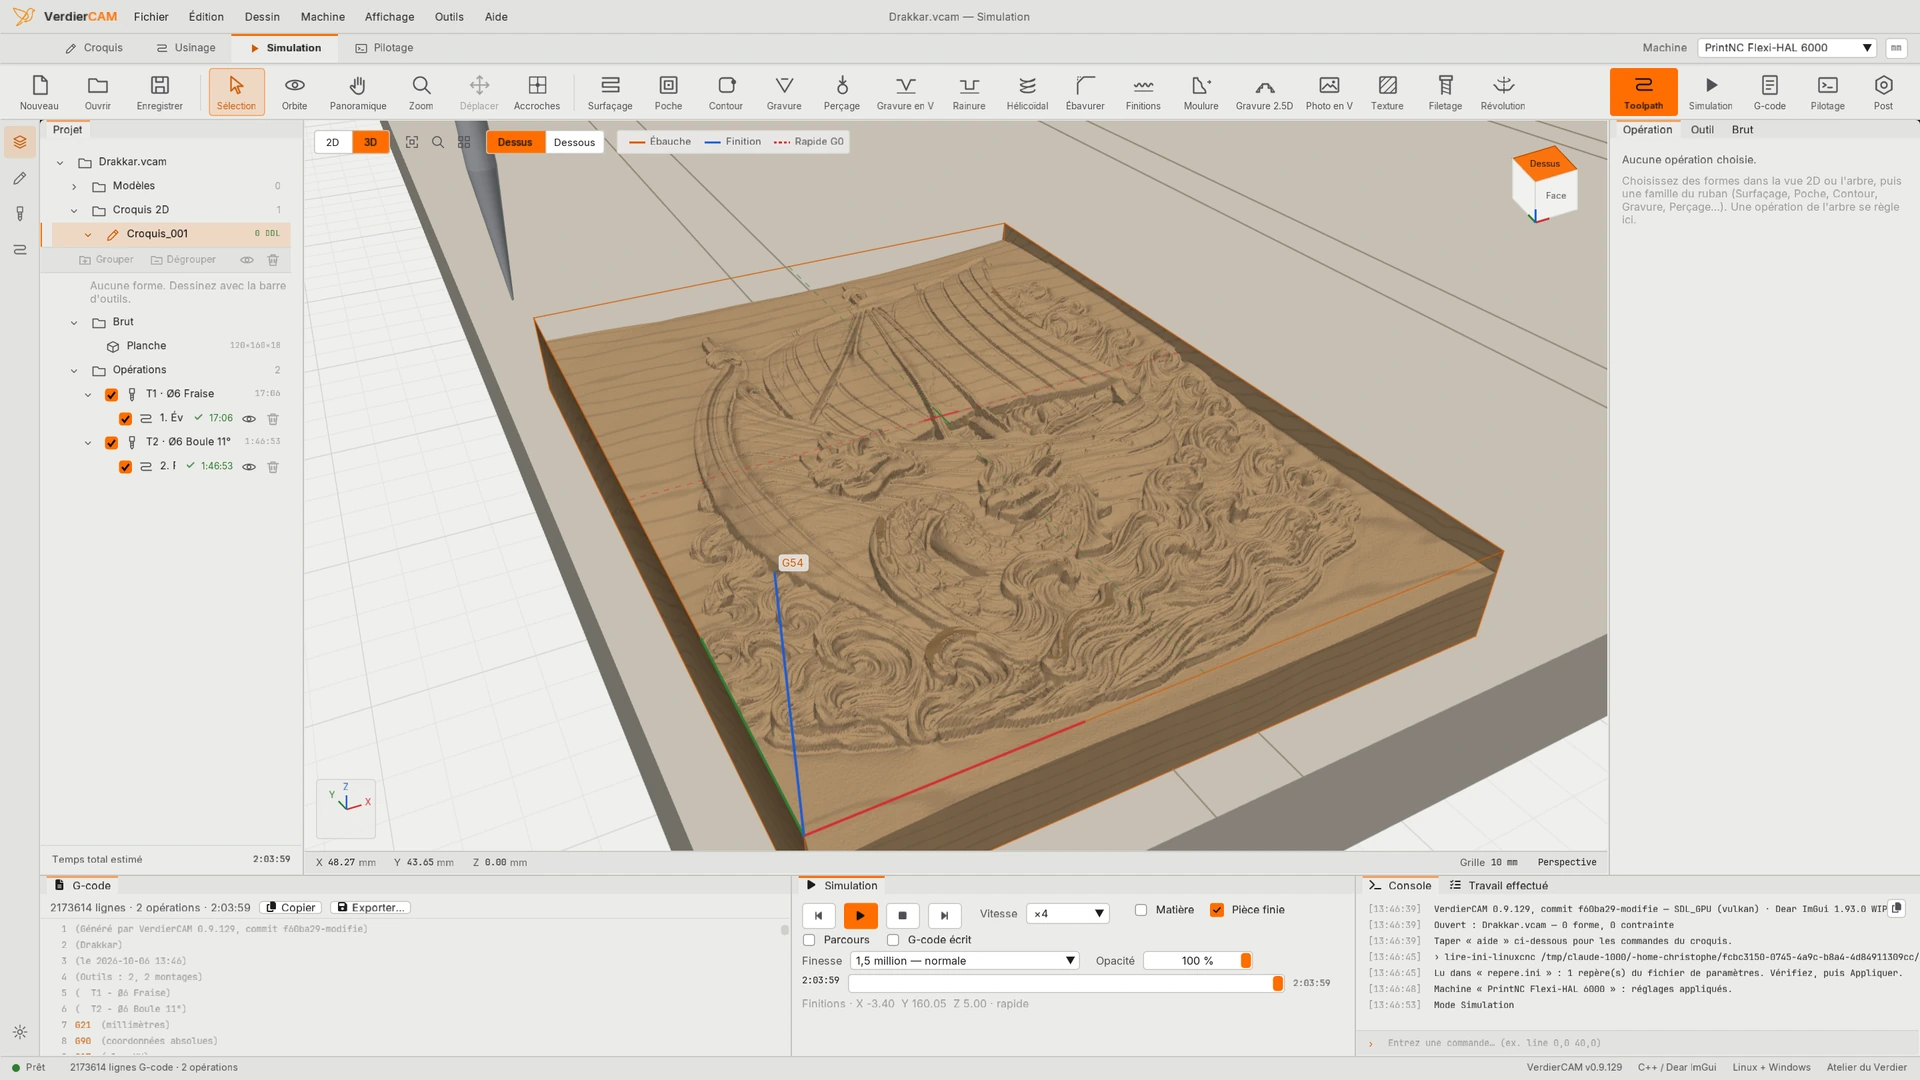Enable the G-code écrit checkbox
Viewport: 1920px width, 1080px height.
(x=893, y=940)
